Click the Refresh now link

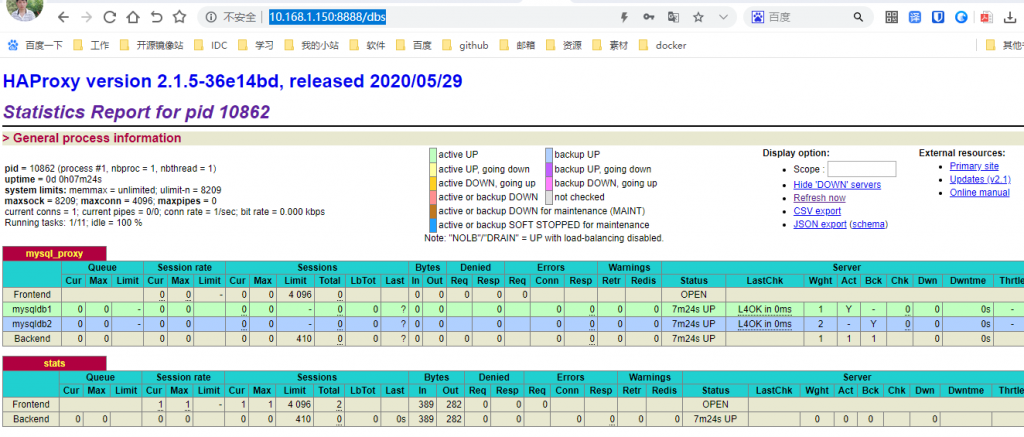pos(818,198)
